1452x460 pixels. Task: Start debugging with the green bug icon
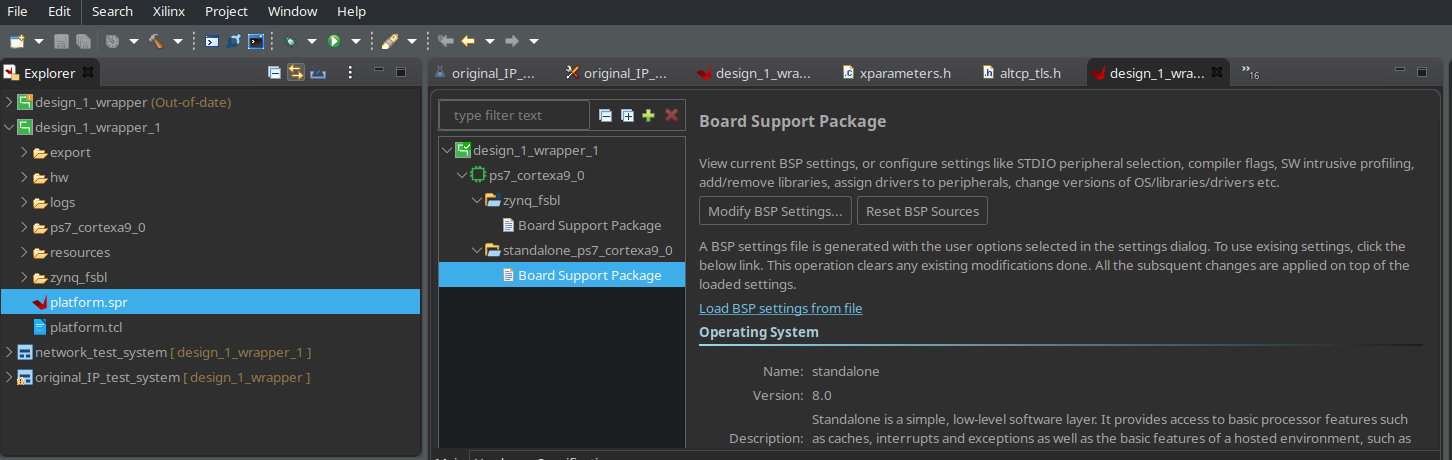coord(289,41)
